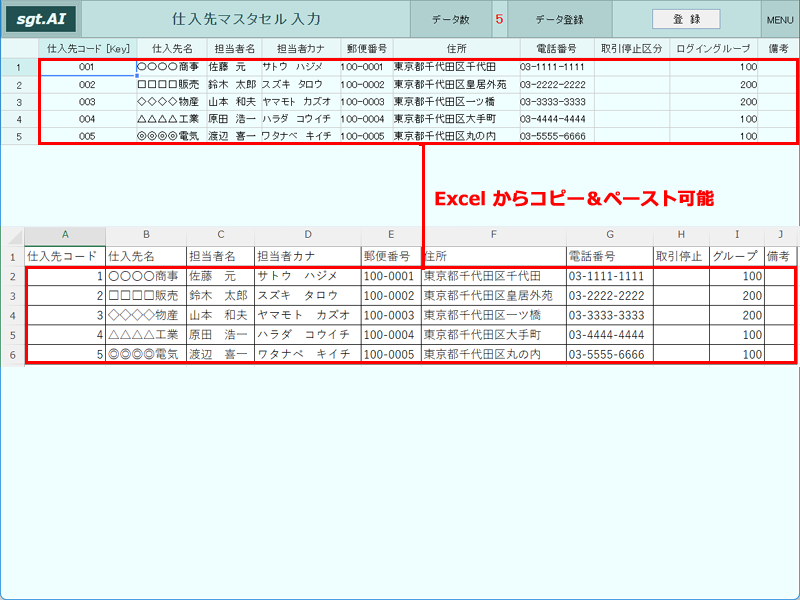800x600 pixels.
Task: Select Excel row header 6
Action: click(x=13, y=355)
